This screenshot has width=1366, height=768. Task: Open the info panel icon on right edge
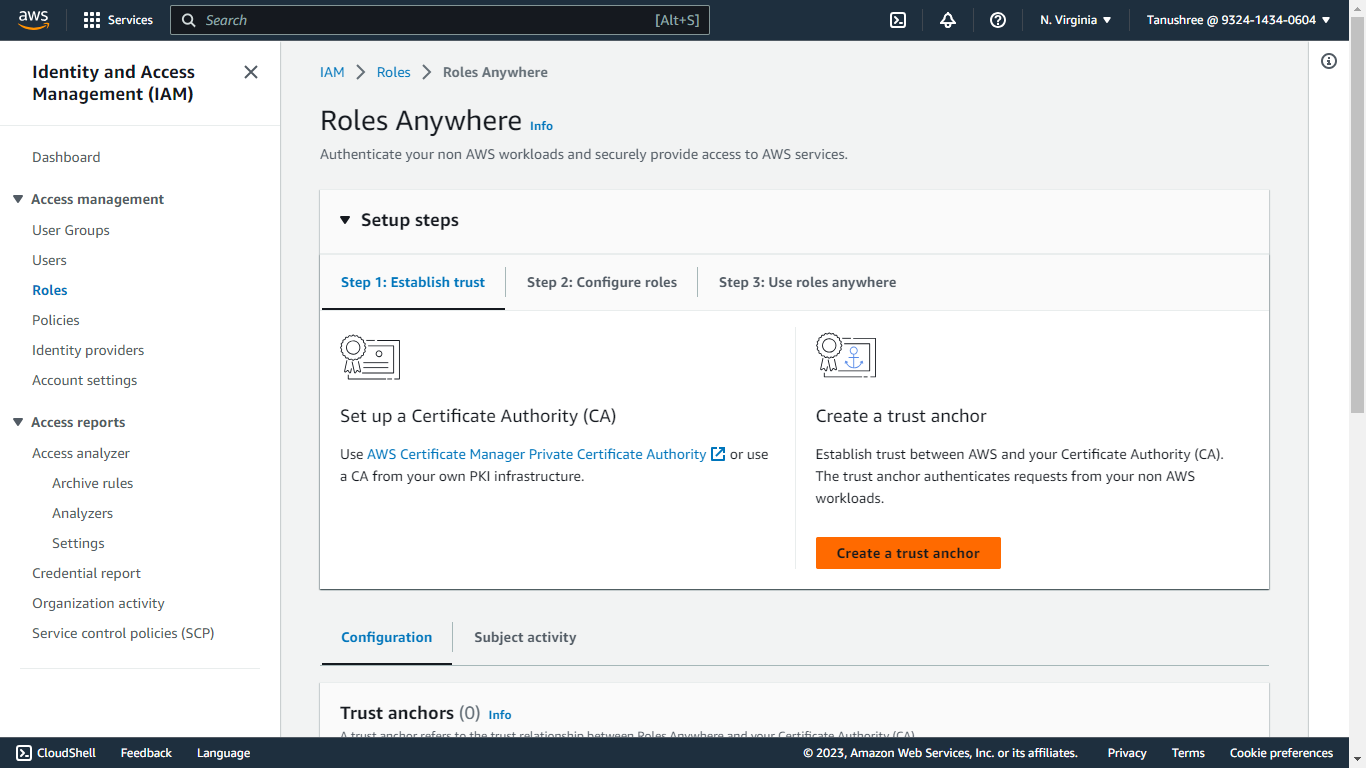(1329, 61)
